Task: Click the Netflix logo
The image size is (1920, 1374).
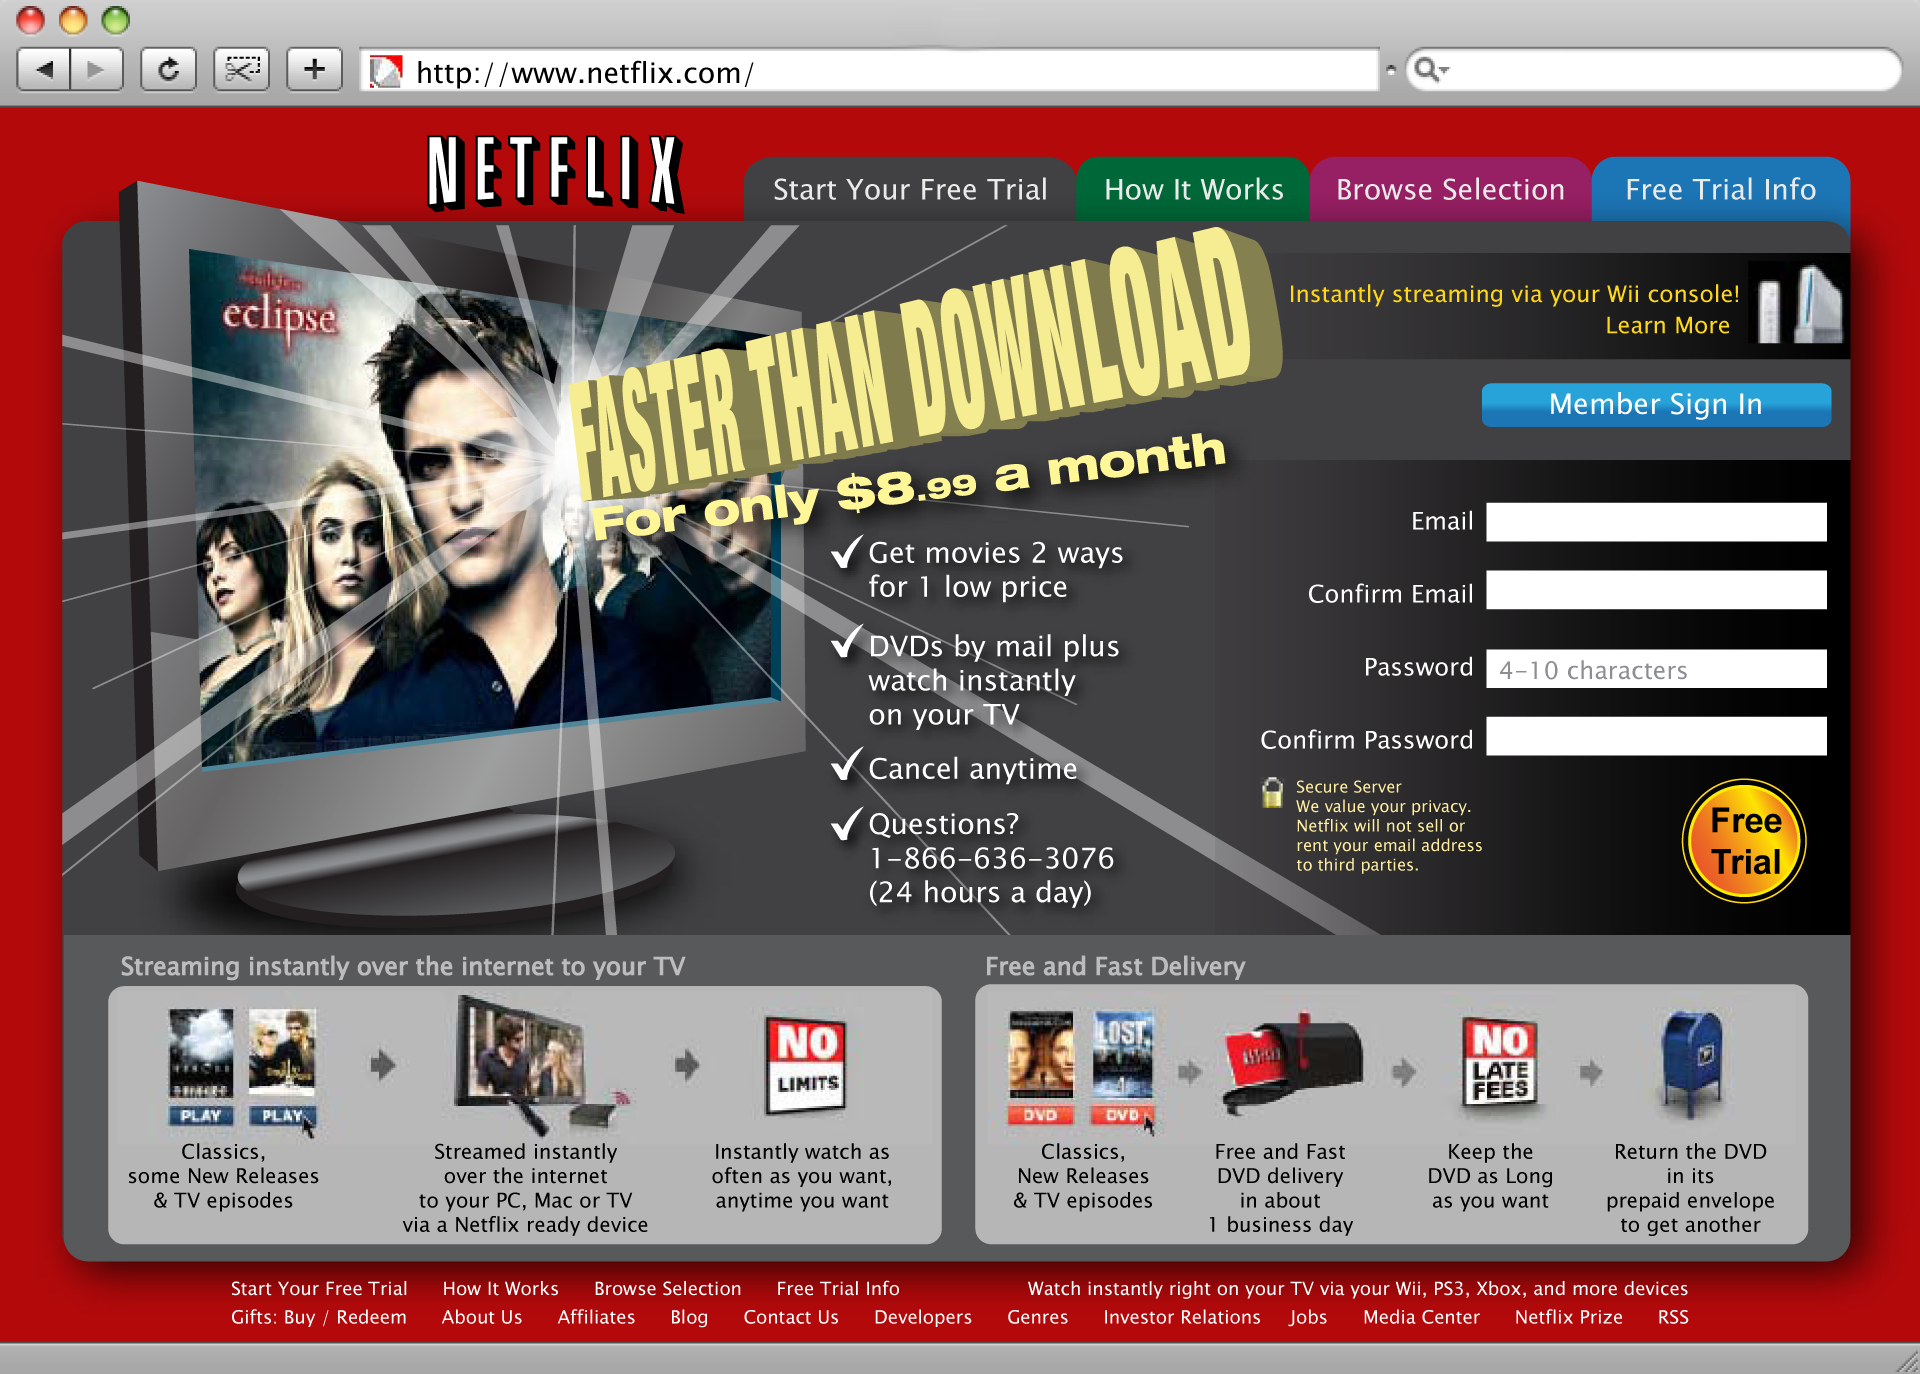Action: click(555, 173)
